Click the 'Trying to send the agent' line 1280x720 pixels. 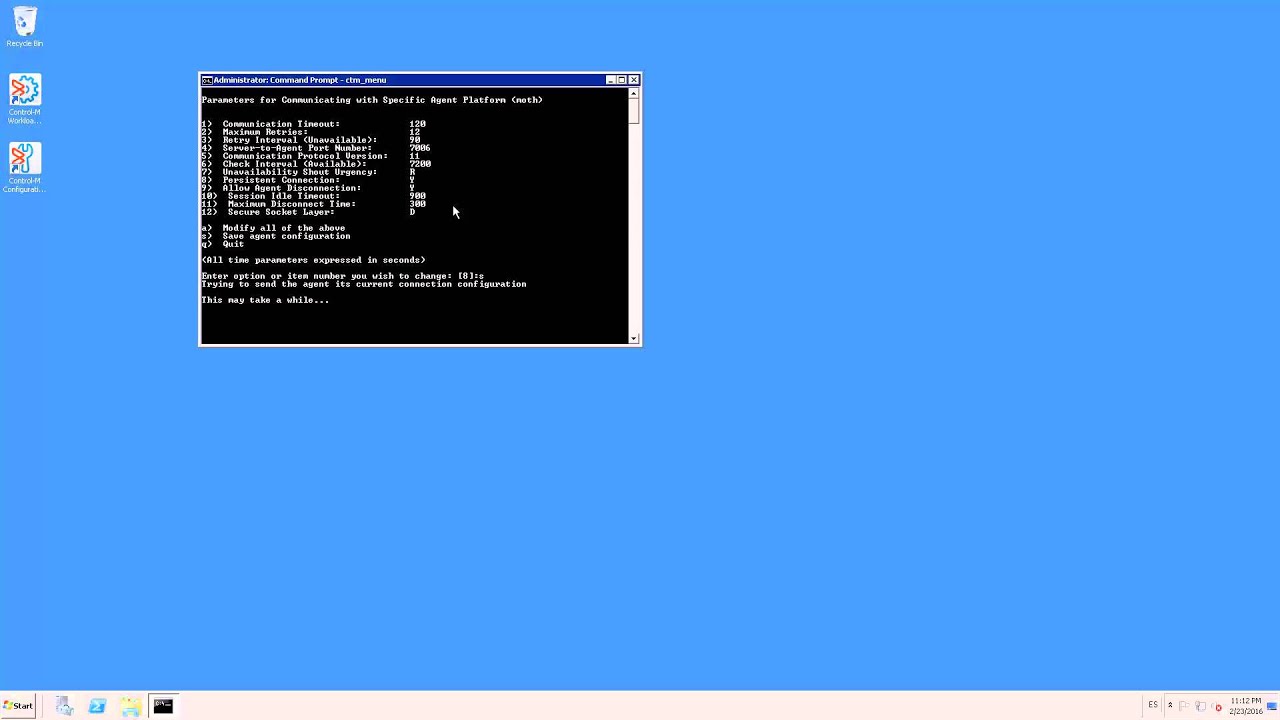[364, 284]
